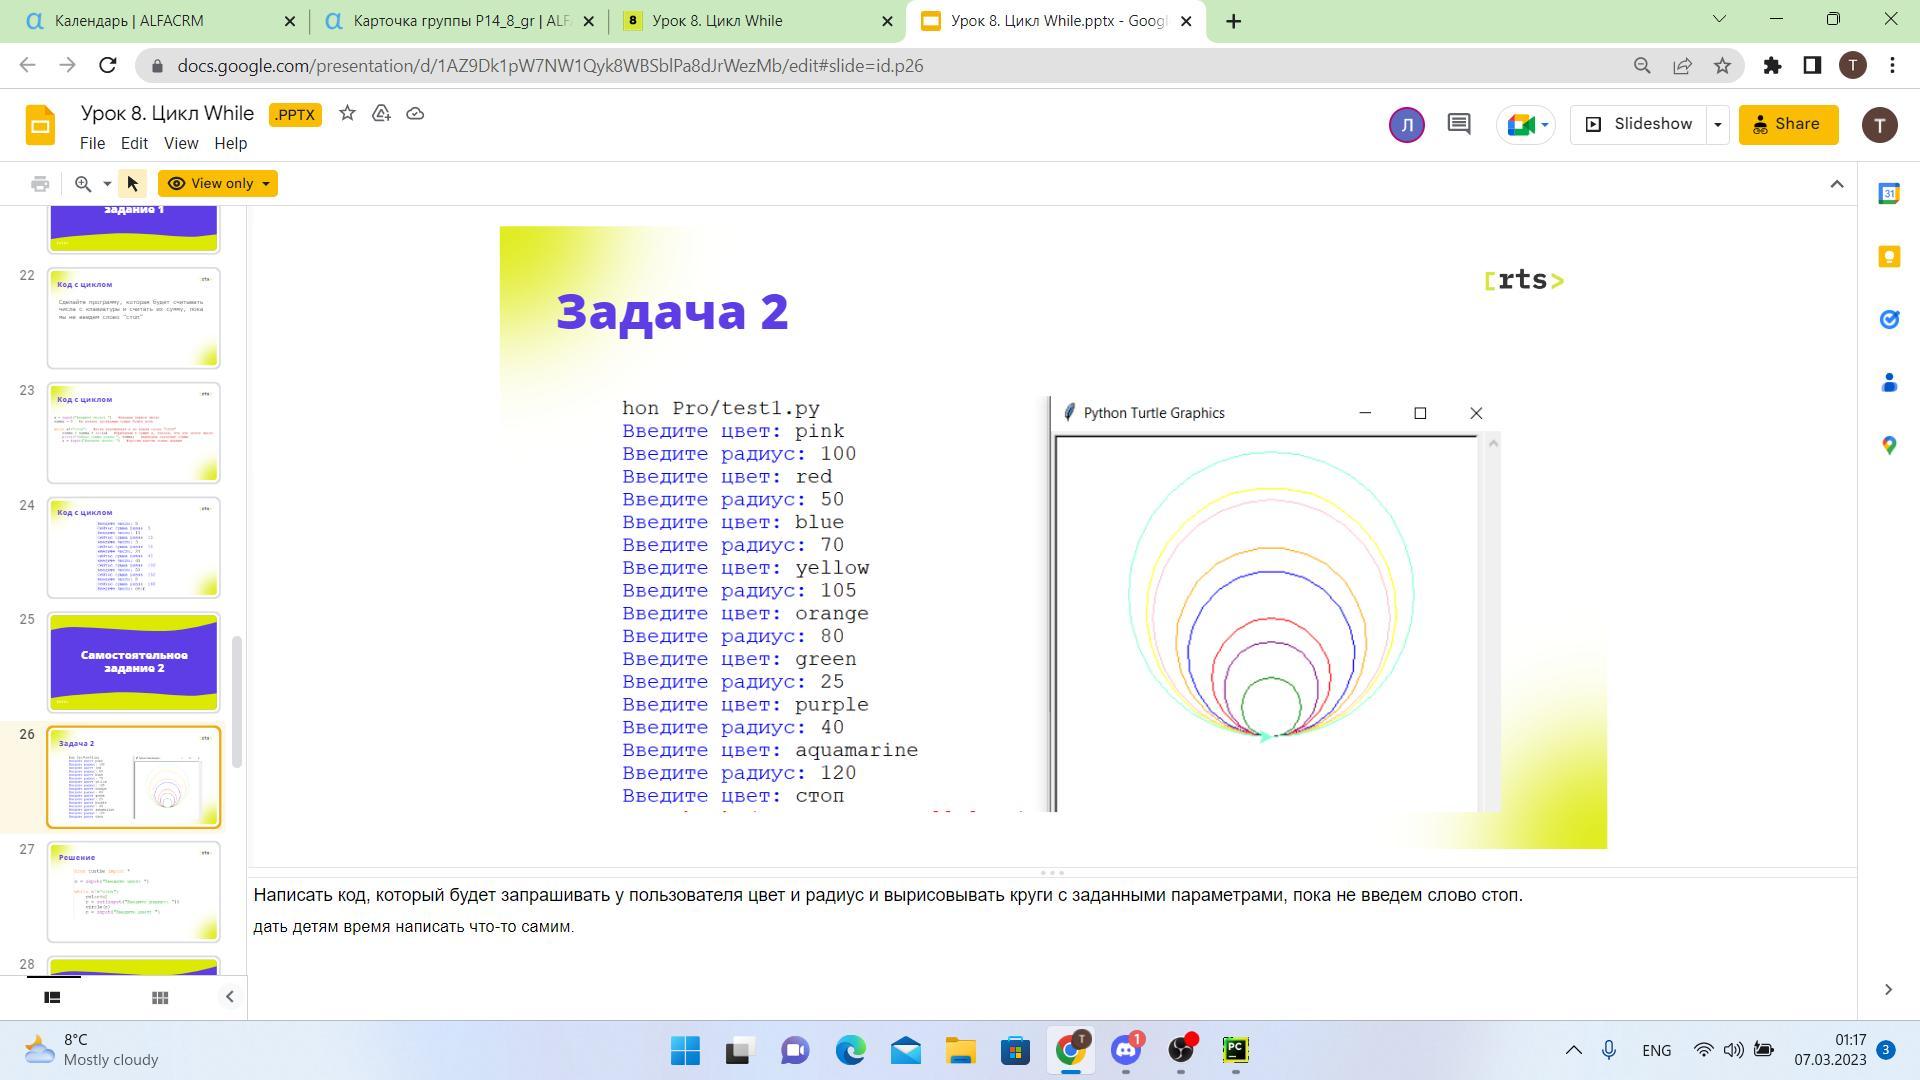Select slide 23 thumbnail
1920x1080 pixels.
coord(133,433)
